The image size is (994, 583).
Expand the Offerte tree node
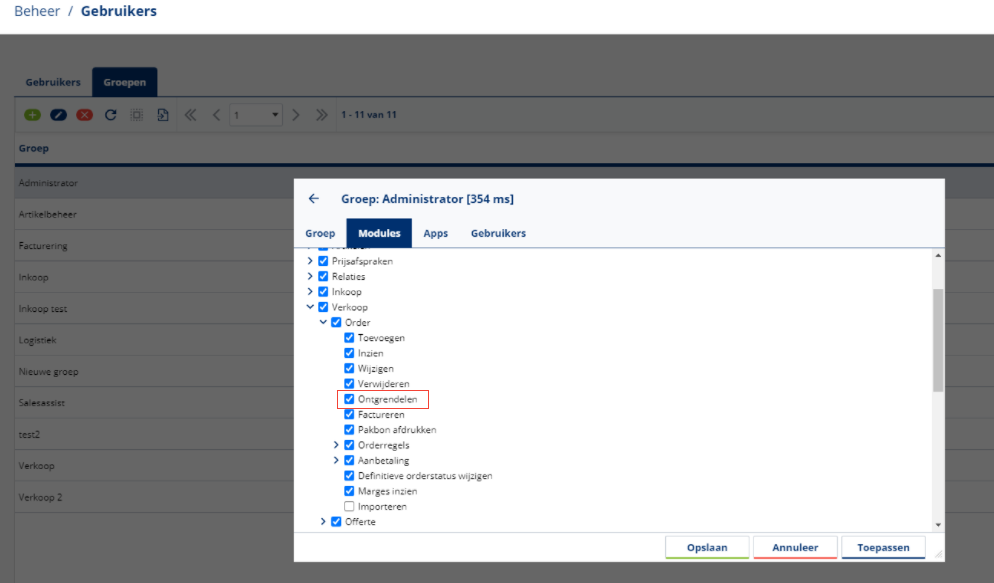[323, 522]
